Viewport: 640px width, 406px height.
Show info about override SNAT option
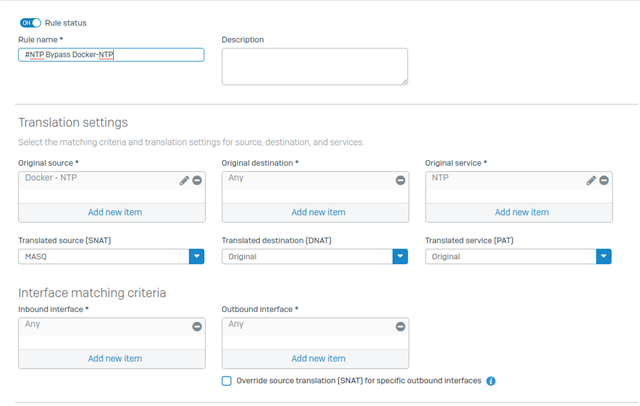coord(491,381)
